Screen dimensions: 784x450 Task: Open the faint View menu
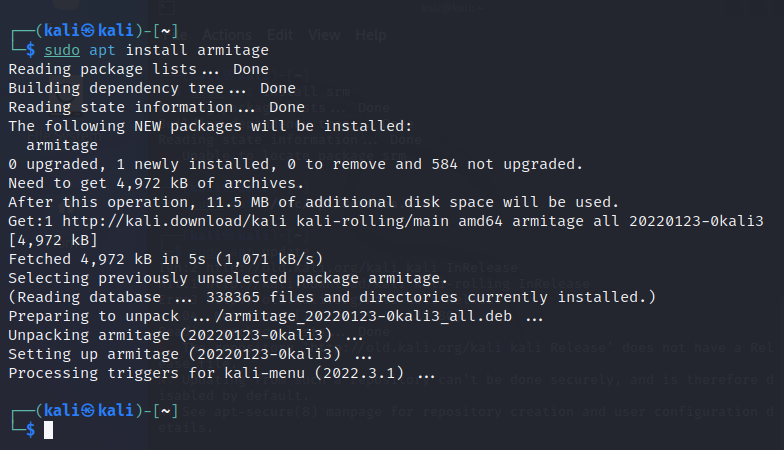(324, 35)
